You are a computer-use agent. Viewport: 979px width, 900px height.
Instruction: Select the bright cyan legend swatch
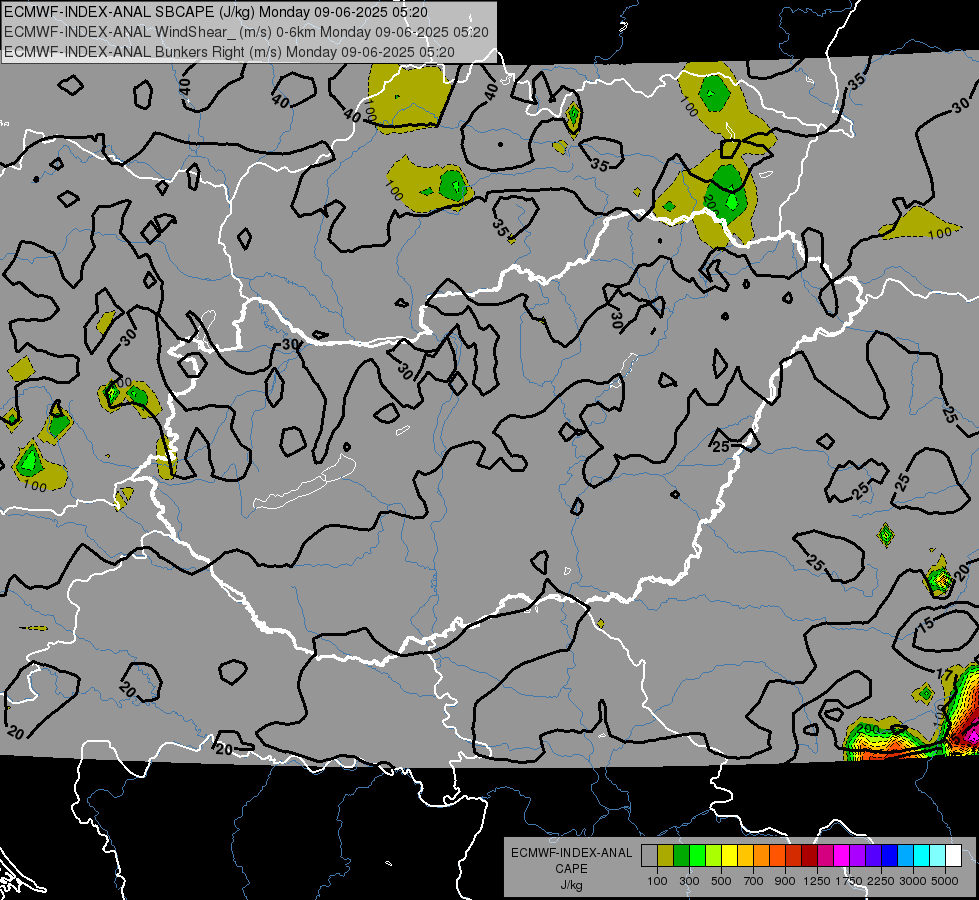[x=922, y=856]
